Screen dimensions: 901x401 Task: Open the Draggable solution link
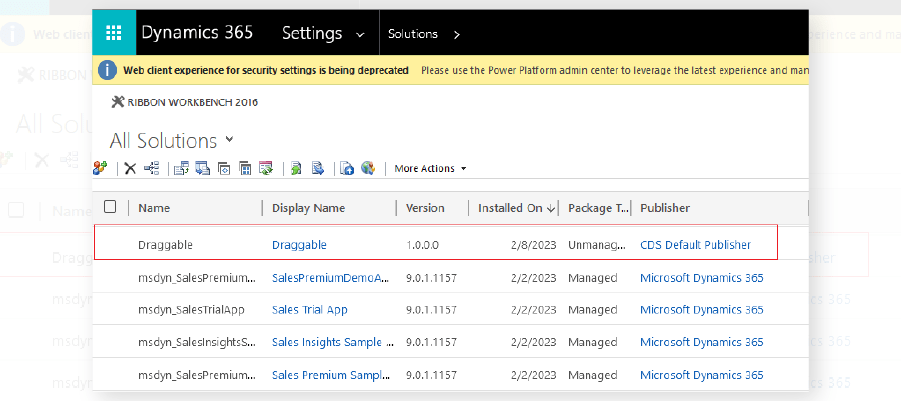[299, 245]
